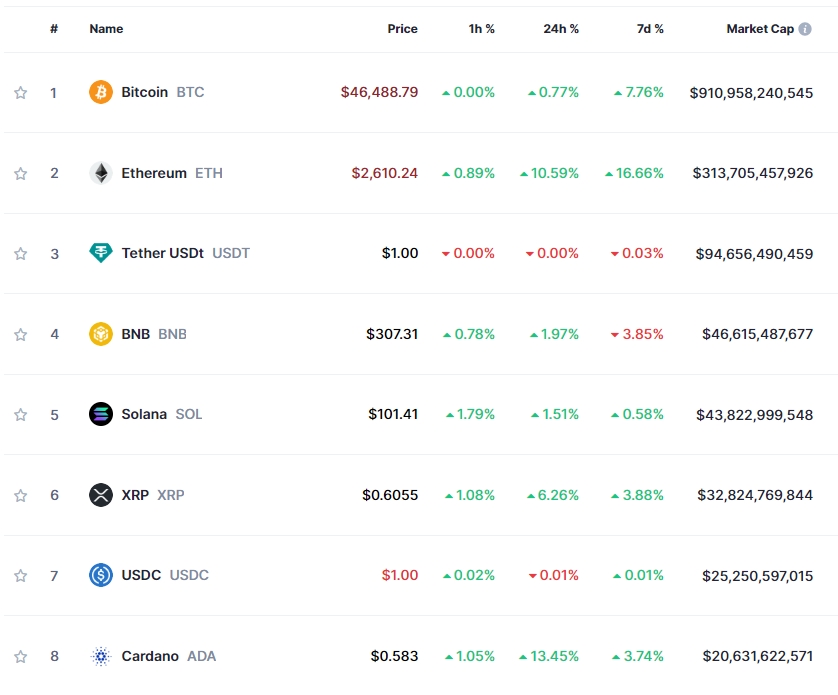Open BNB via its yellow logo
Viewport: 838px width, 695px height.
click(x=101, y=334)
